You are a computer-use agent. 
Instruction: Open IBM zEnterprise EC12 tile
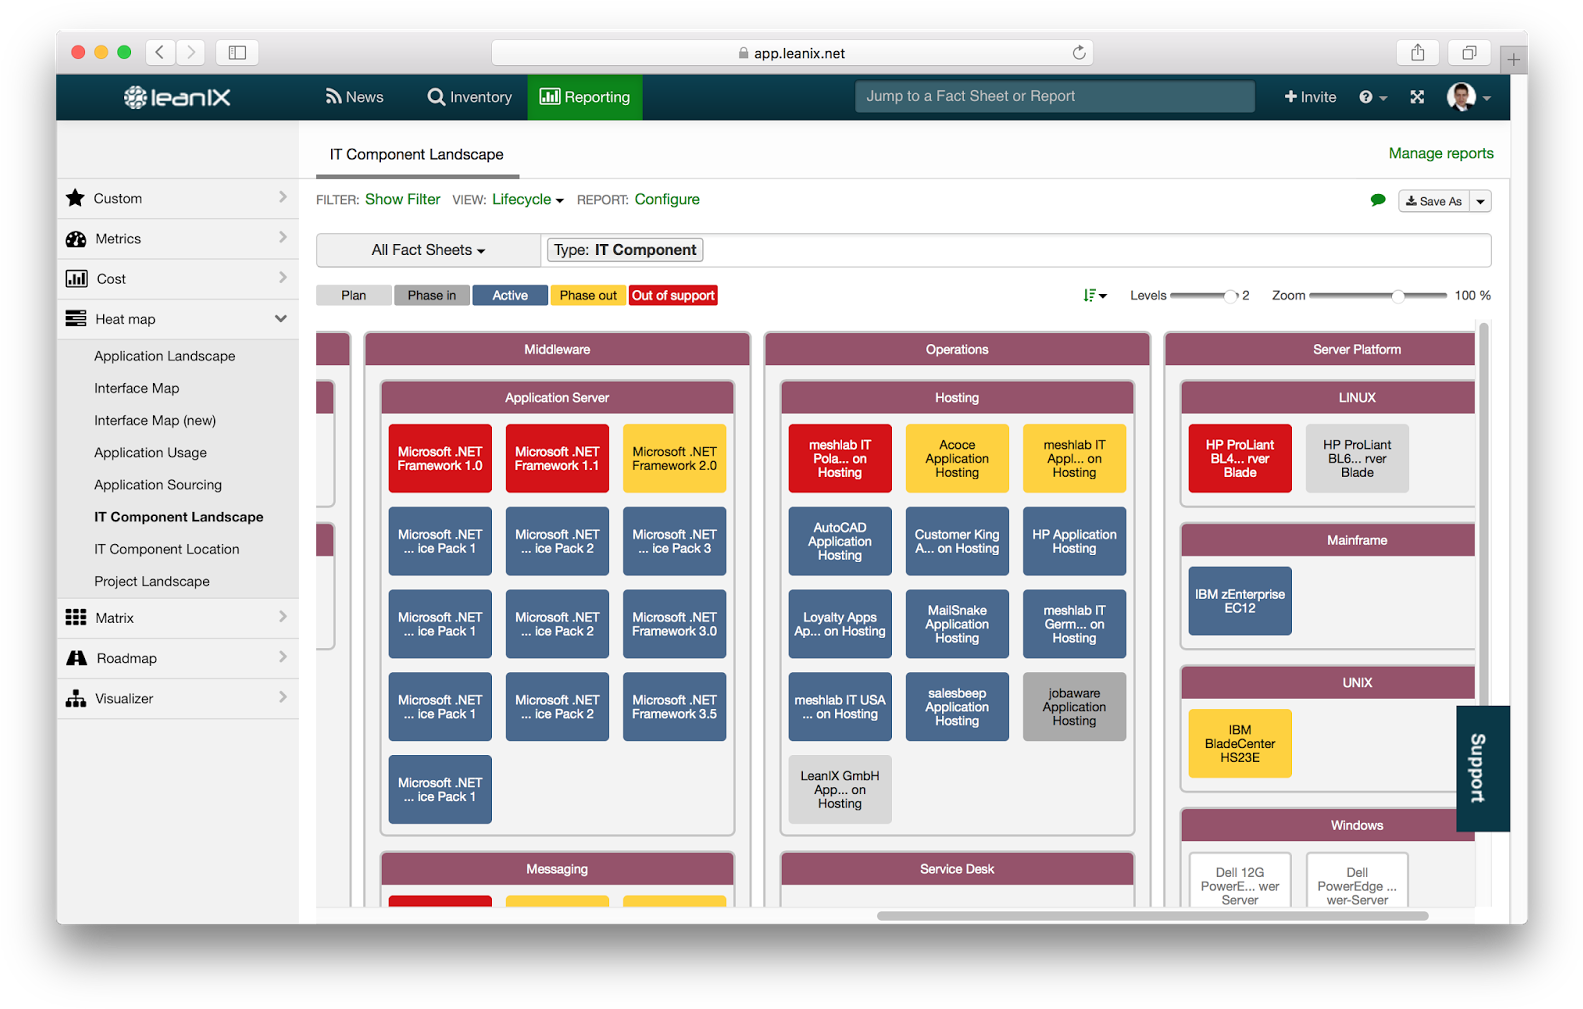(1240, 601)
